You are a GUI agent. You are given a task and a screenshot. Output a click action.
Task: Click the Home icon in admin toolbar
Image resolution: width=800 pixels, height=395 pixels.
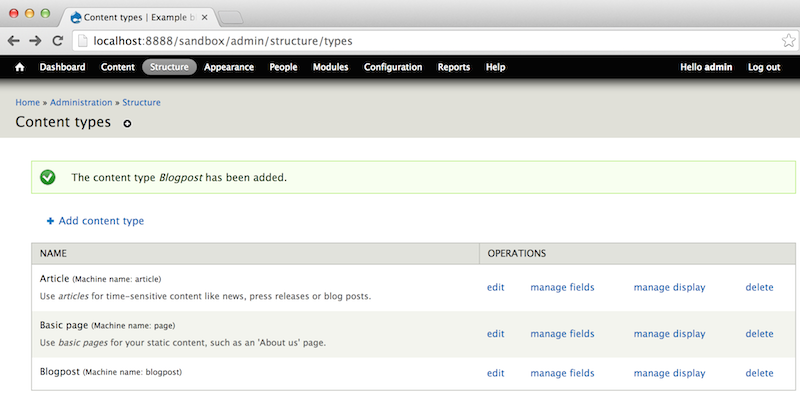click(19, 67)
